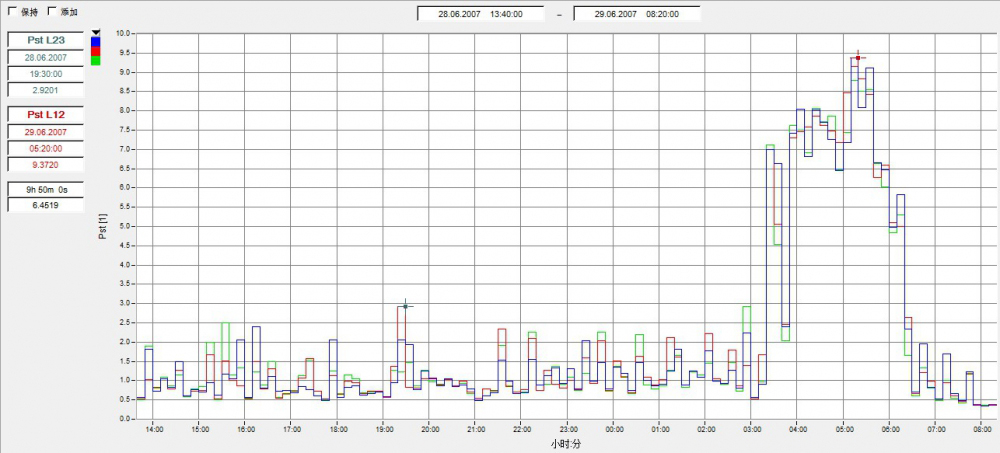Select the red channel color swatch
Viewport: 1000px width, 453px height.
pyautogui.click(x=95, y=51)
